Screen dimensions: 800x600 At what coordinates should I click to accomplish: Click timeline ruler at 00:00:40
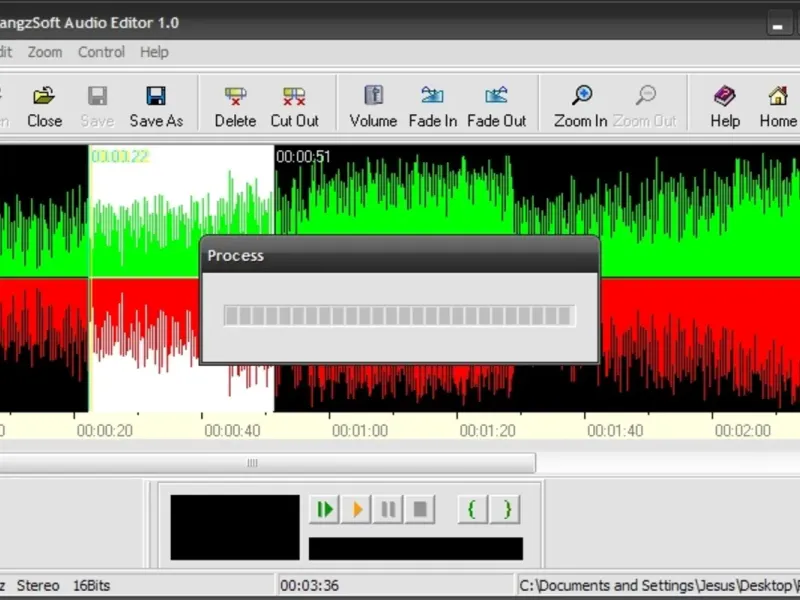pos(232,431)
